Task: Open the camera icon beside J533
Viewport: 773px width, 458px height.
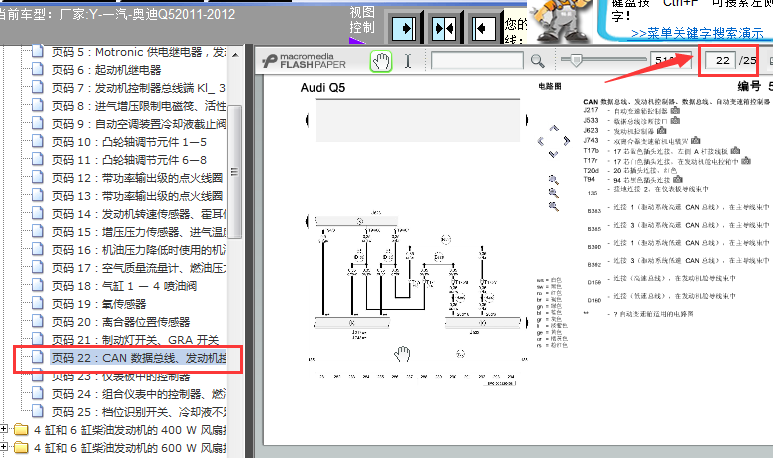Action: point(675,120)
